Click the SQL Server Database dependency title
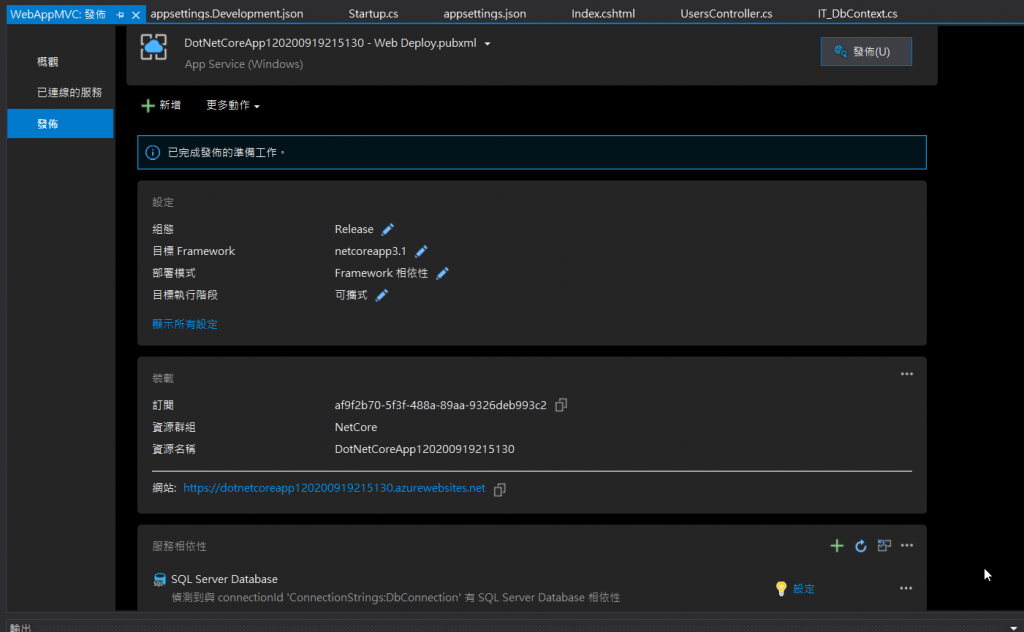This screenshot has width=1024, height=632. tap(224, 579)
